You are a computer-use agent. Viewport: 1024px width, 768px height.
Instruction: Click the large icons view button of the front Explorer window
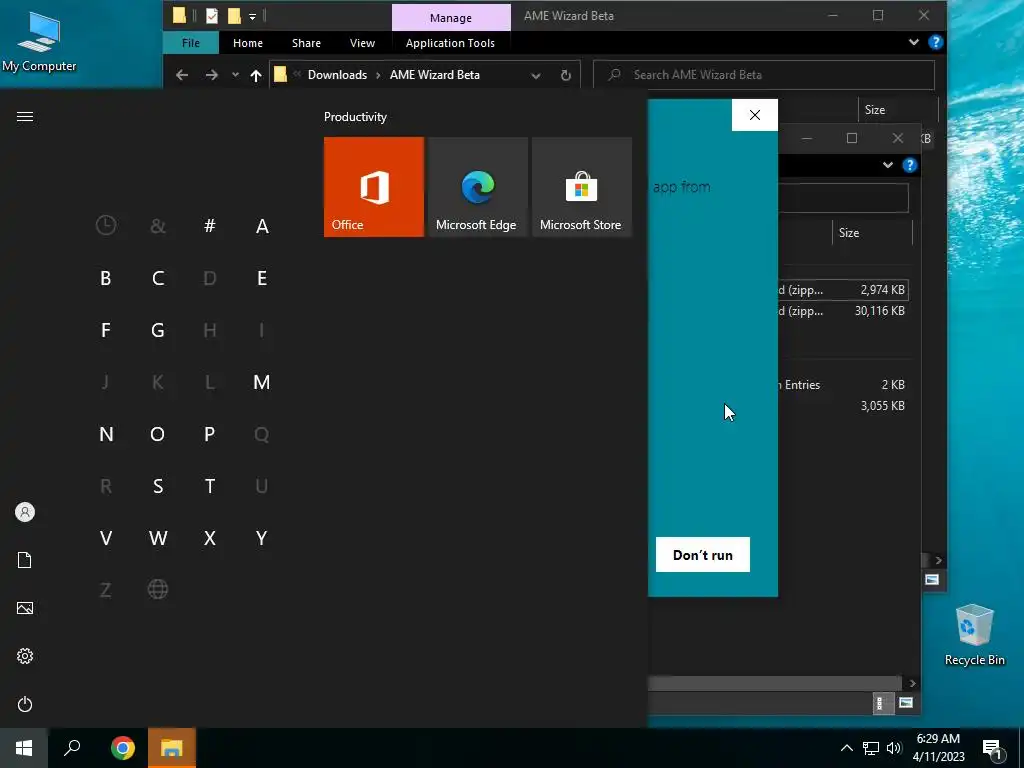tap(905, 703)
